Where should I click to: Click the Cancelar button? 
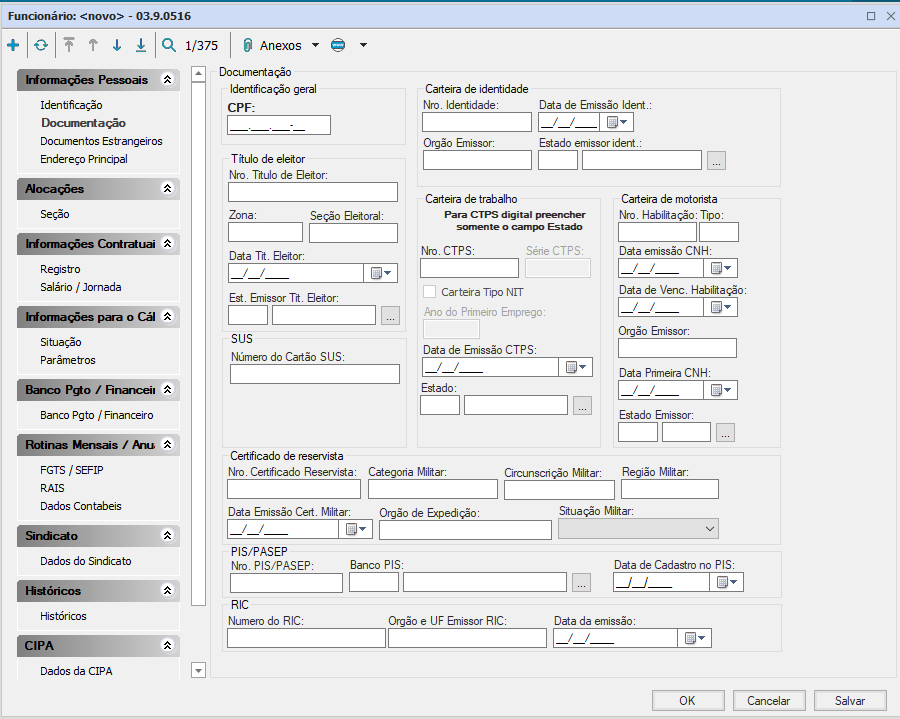[768, 701]
